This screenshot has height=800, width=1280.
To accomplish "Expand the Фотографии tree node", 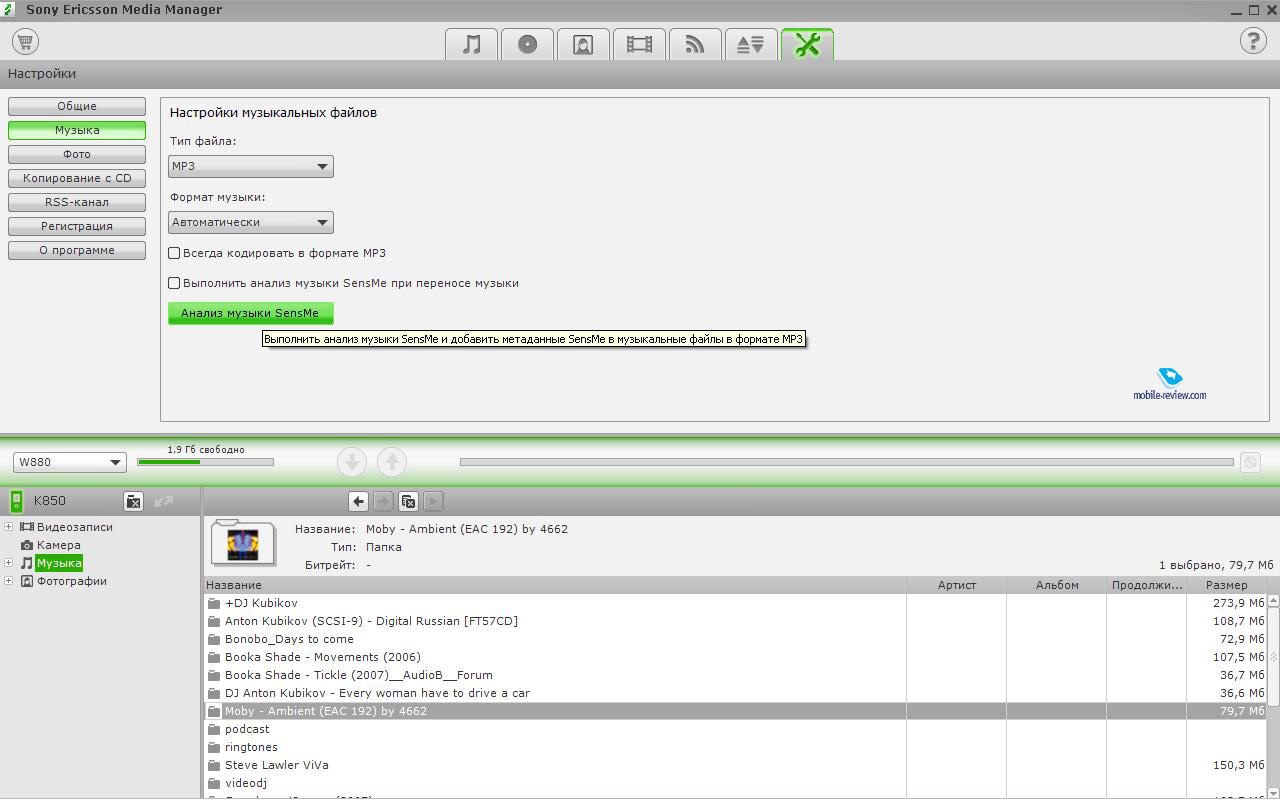I will click(x=9, y=581).
